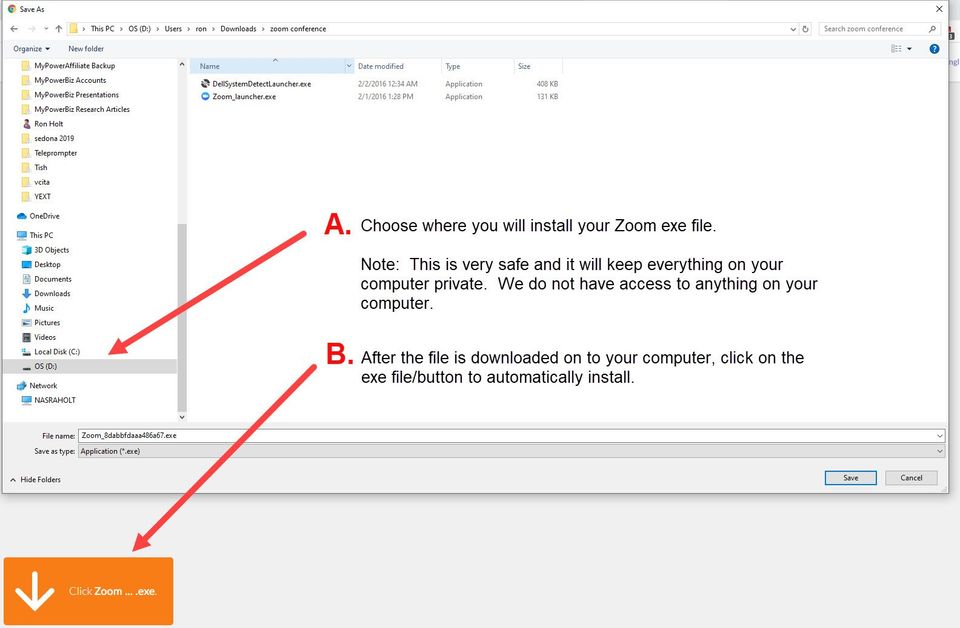Screen dimensions: 960x628
Task: Click the Save button
Action: pyautogui.click(x=850, y=478)
